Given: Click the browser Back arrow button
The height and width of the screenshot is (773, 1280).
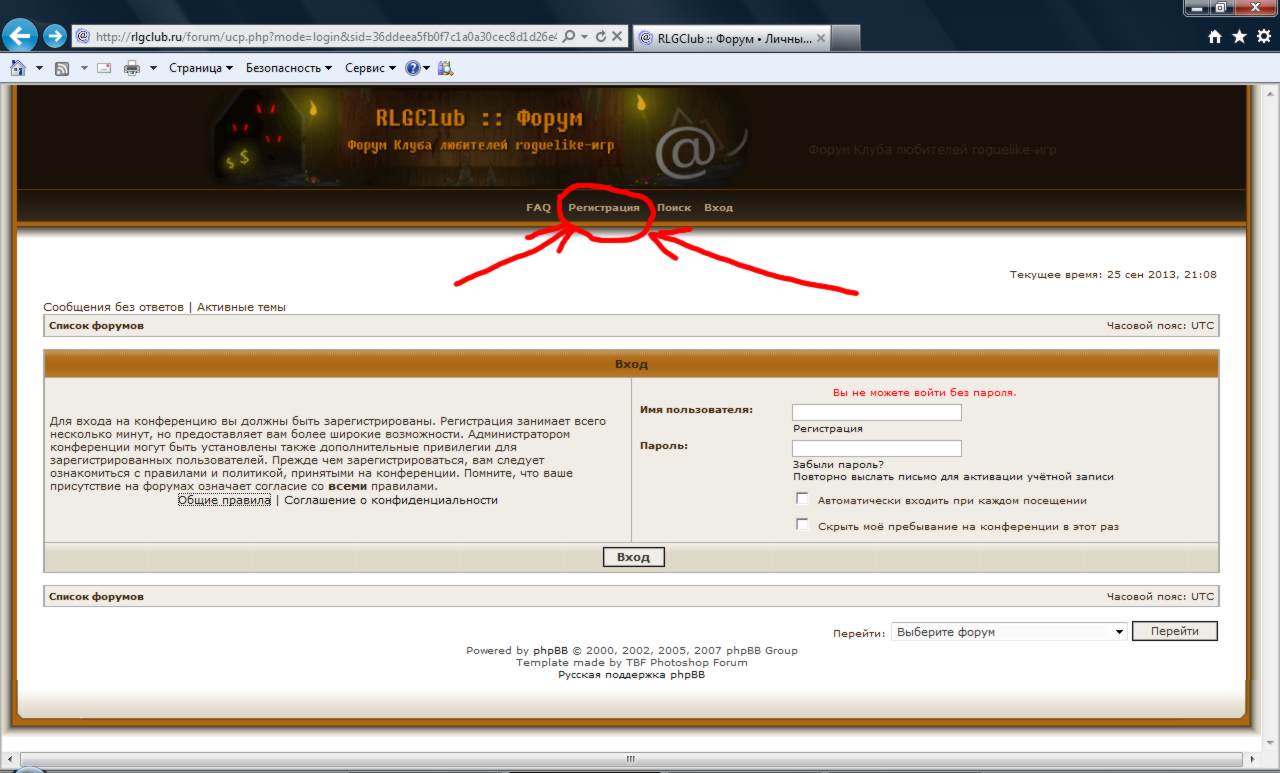Looking at the screenshot, I should click(19, 37).
